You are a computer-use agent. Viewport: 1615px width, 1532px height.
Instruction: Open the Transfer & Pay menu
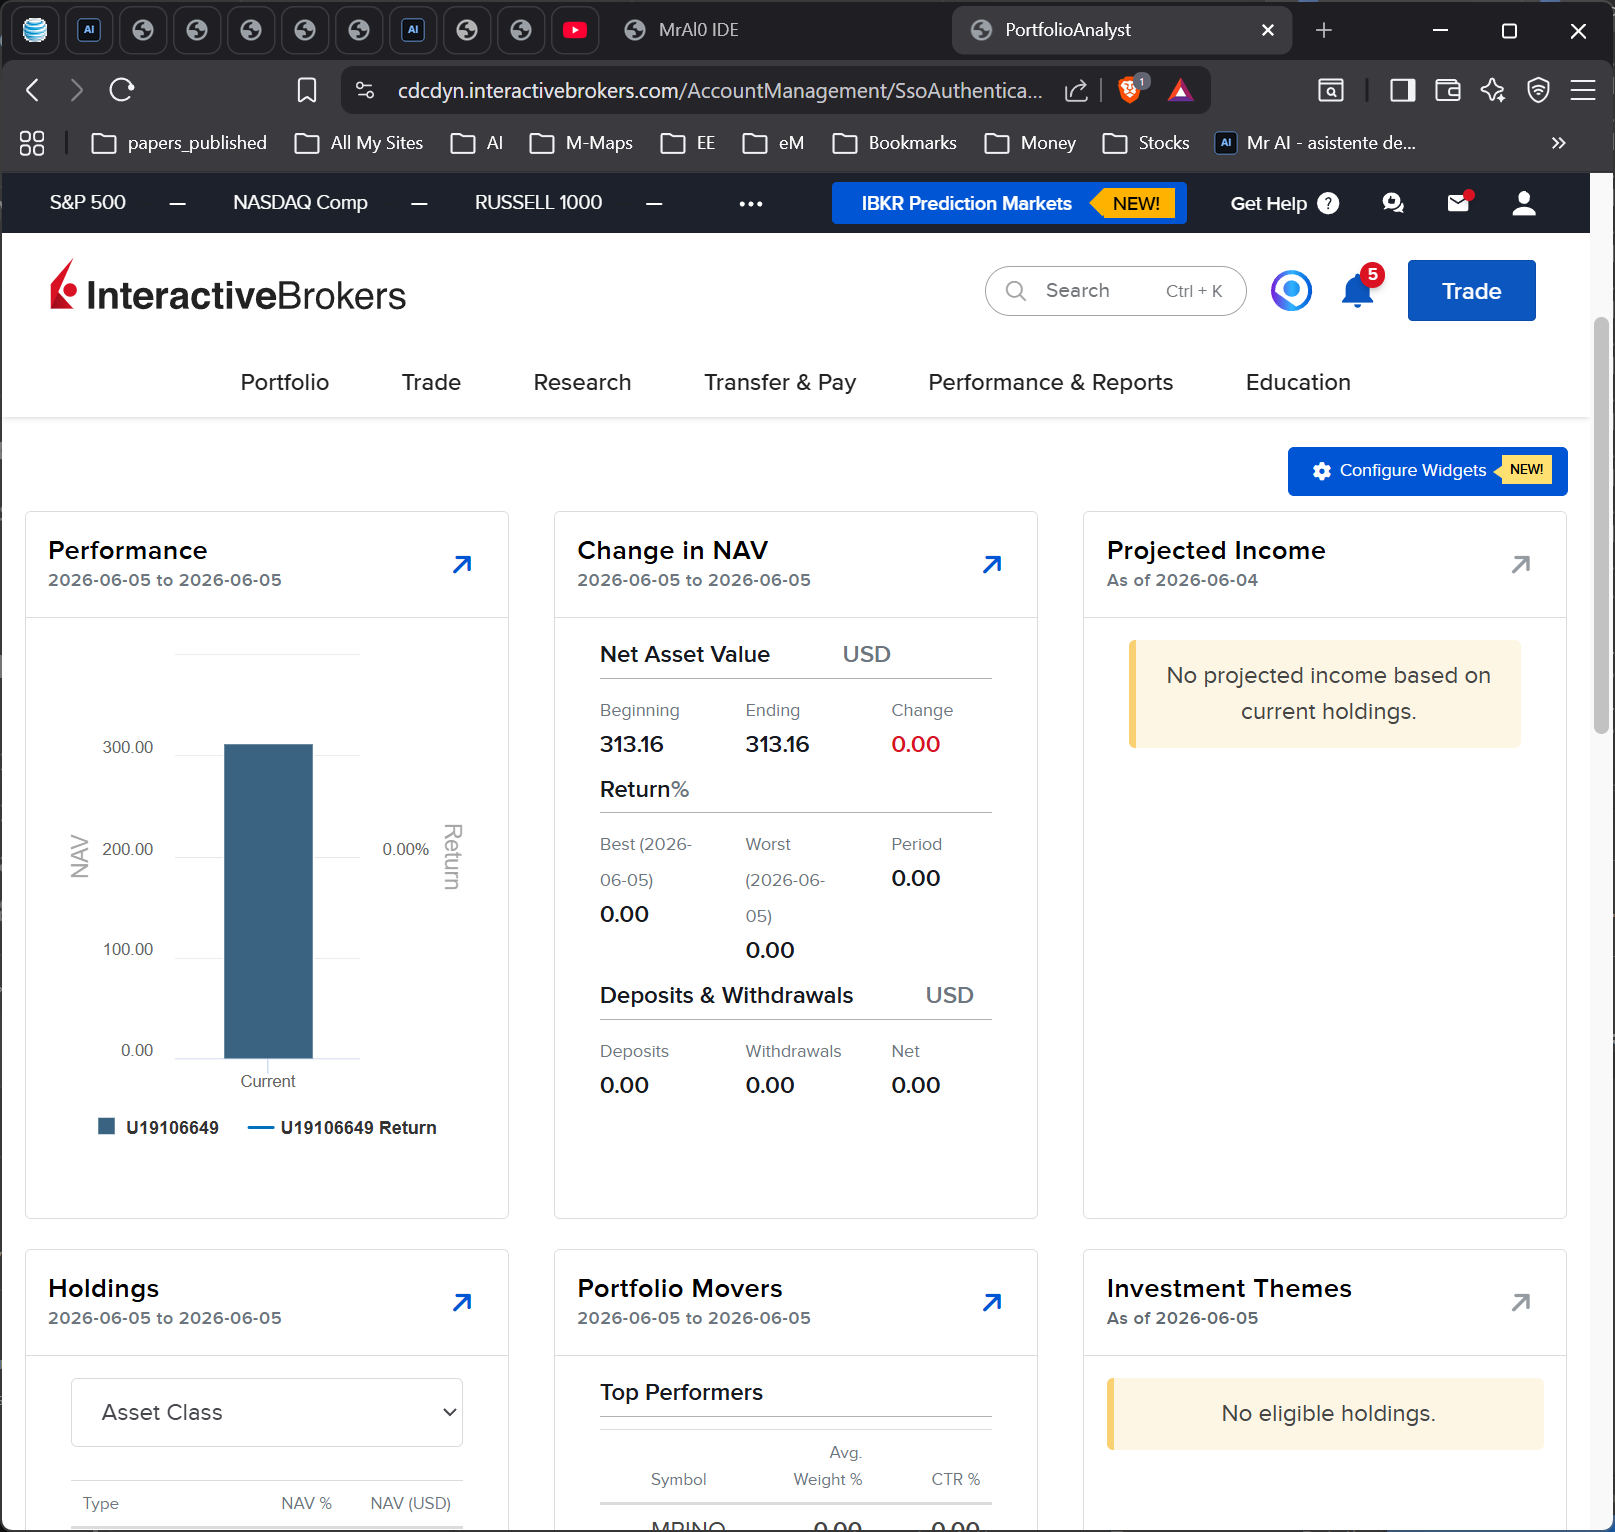(780, 382)
